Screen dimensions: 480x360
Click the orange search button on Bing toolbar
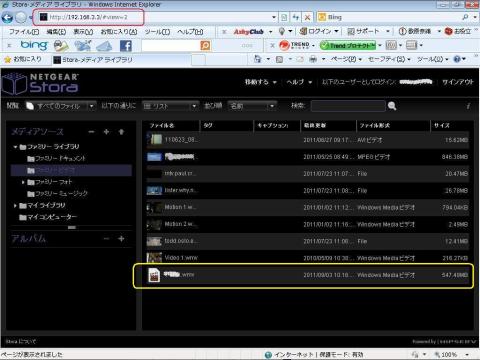(205, 45)
